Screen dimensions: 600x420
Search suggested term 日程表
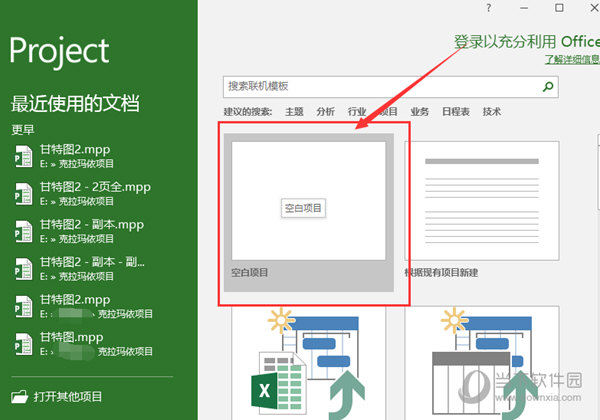[x=455, y=112]
